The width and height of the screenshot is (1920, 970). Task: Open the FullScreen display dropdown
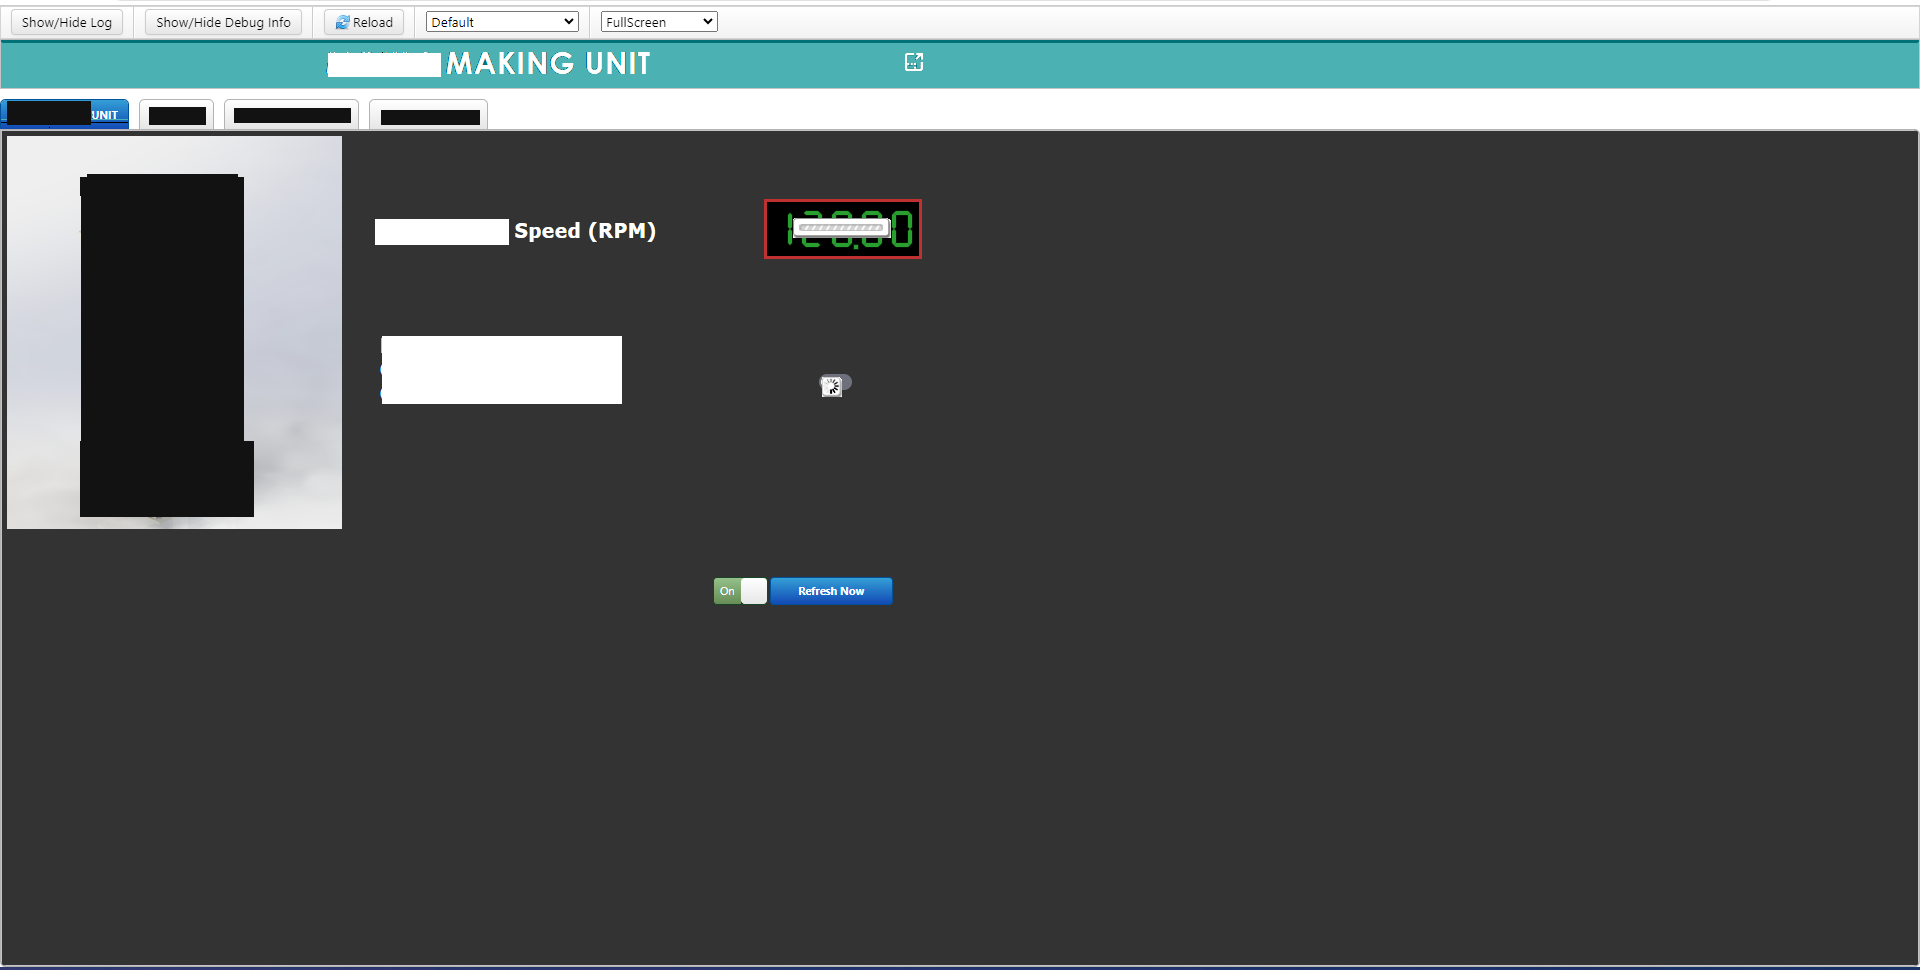658,21
